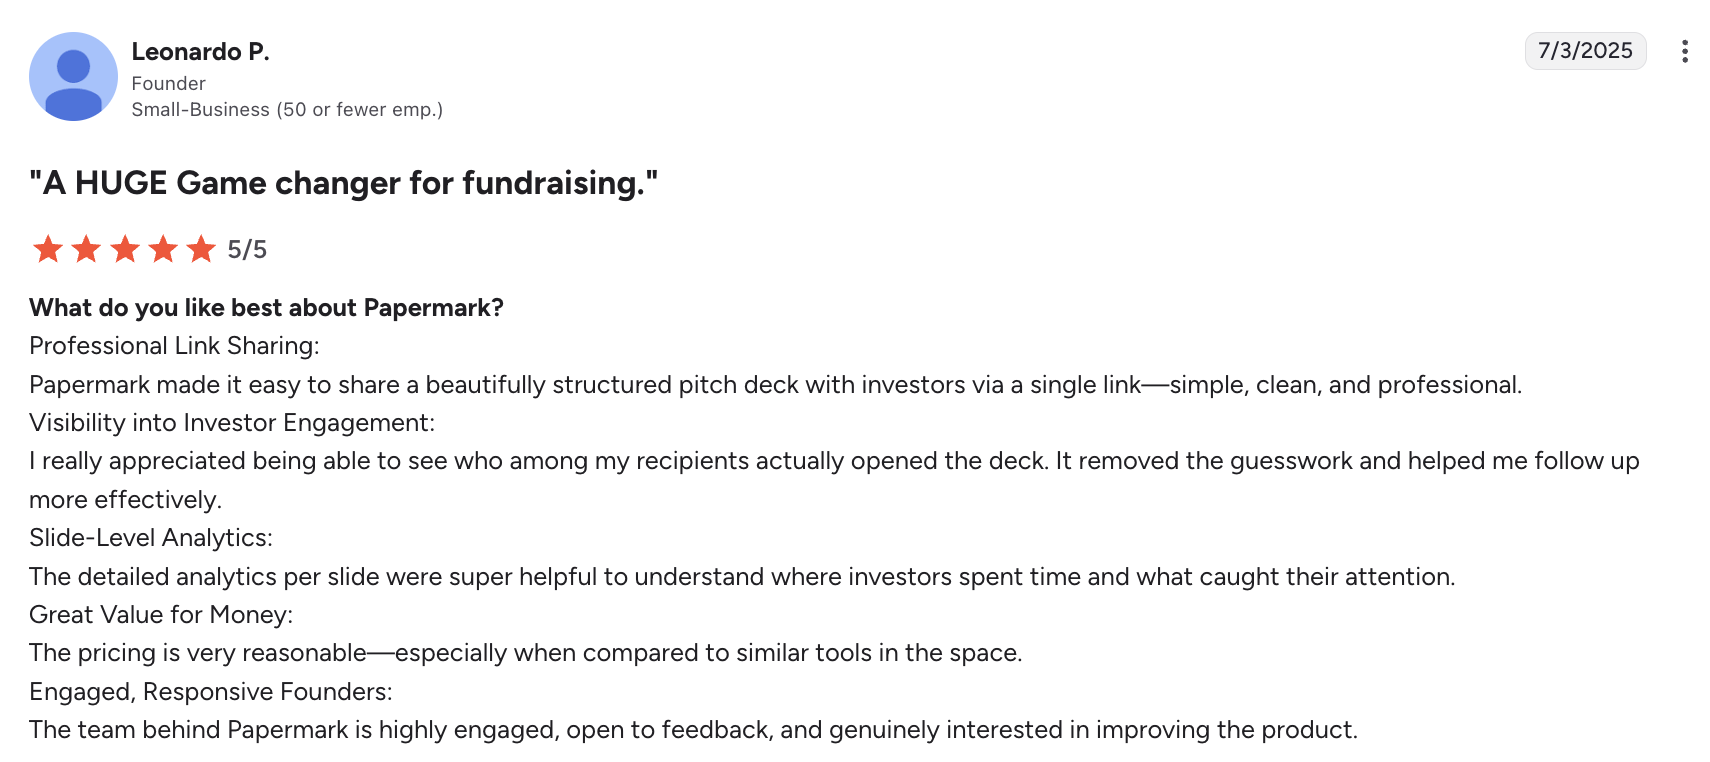Screen dimensions: 1710x762
Task: Select the second red rating star
Action: [x=86, y=249]
